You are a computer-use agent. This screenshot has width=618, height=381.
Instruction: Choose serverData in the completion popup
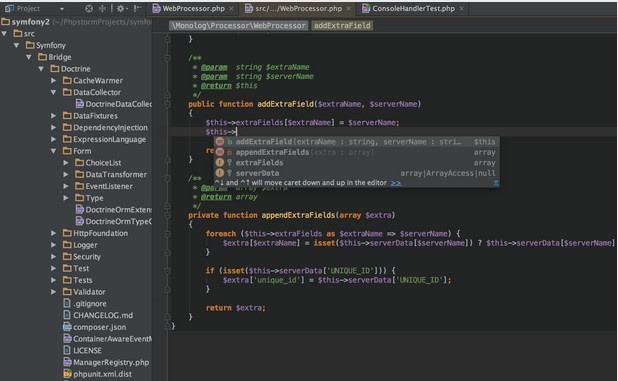click(x=357, y=173)
